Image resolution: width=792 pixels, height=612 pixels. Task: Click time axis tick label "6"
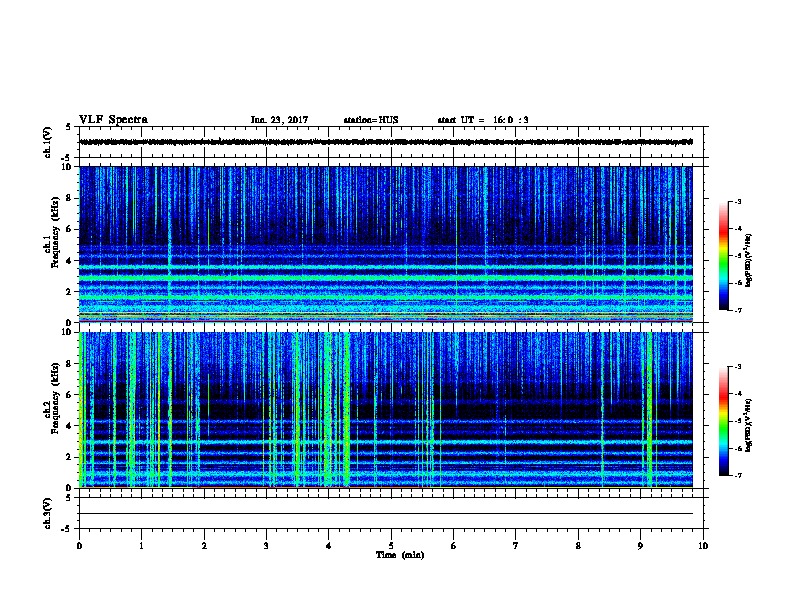(x=454, y=546)
